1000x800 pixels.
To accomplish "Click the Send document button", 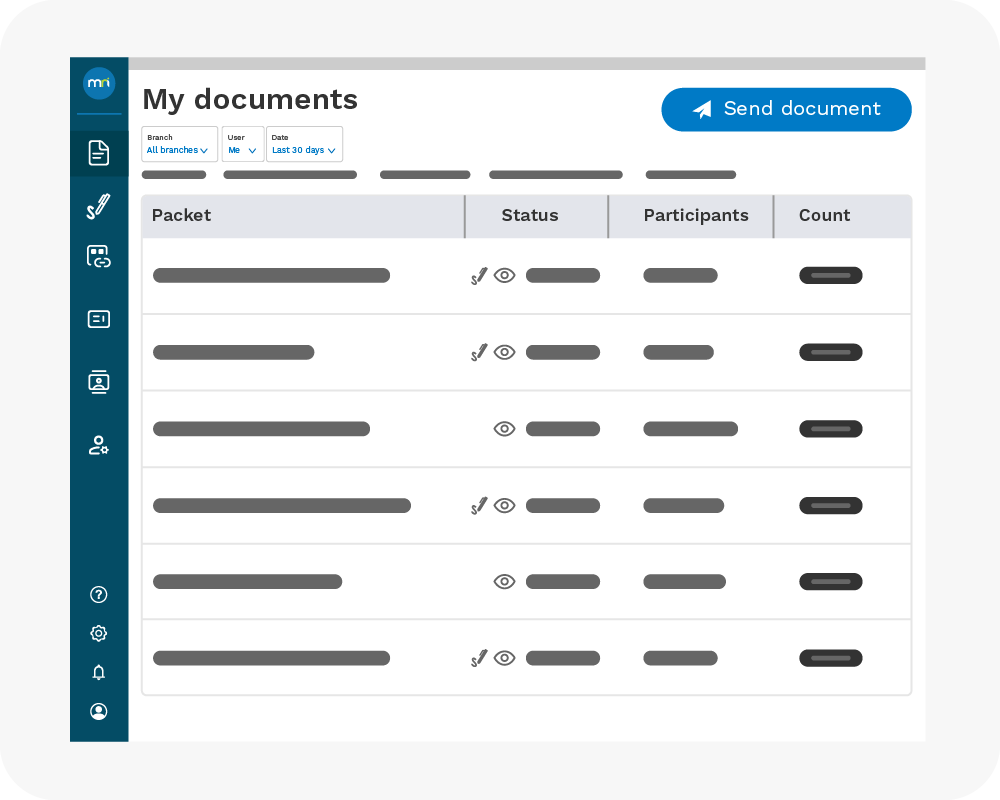I will (x=786, y=109).
